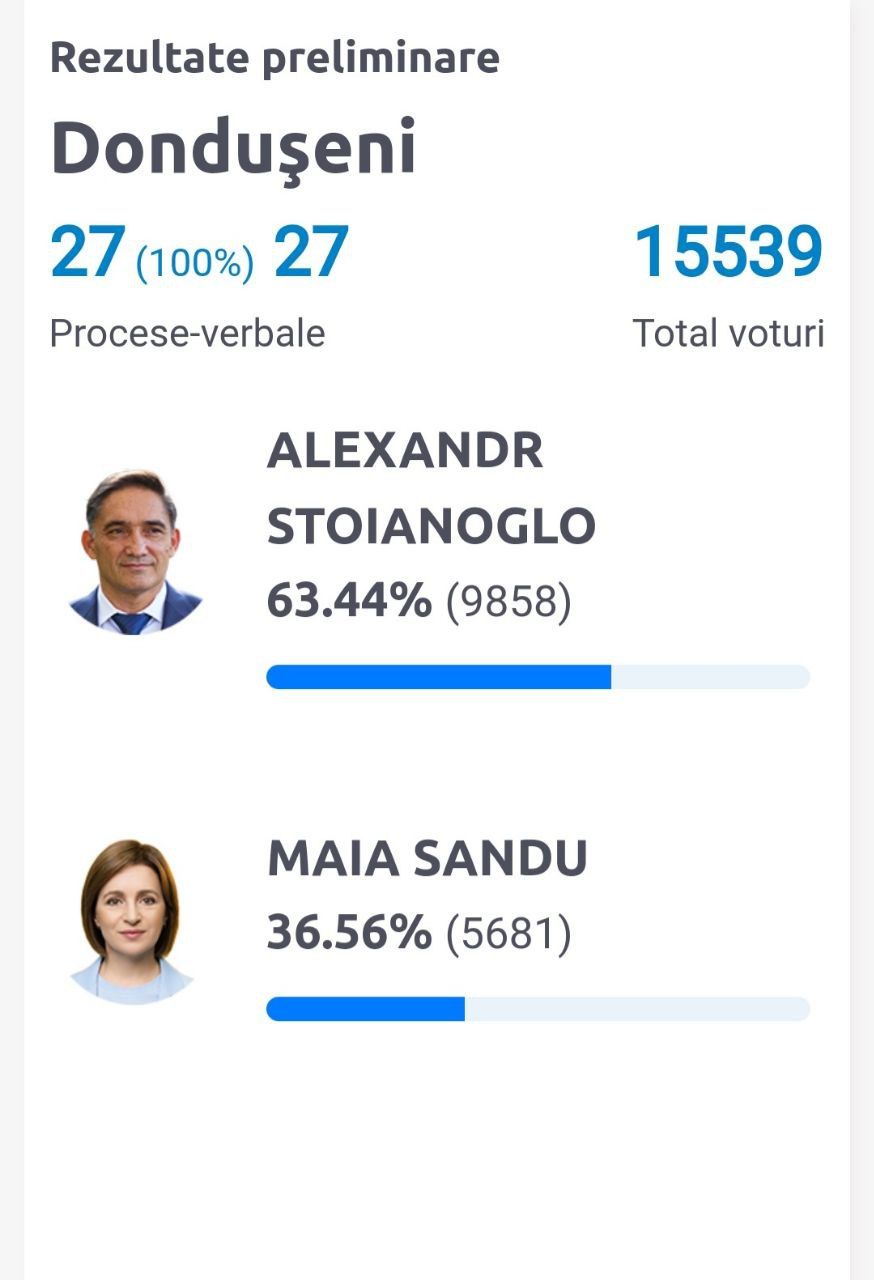Click Maia Sandu's portrait photo

[x=130, y=921]
